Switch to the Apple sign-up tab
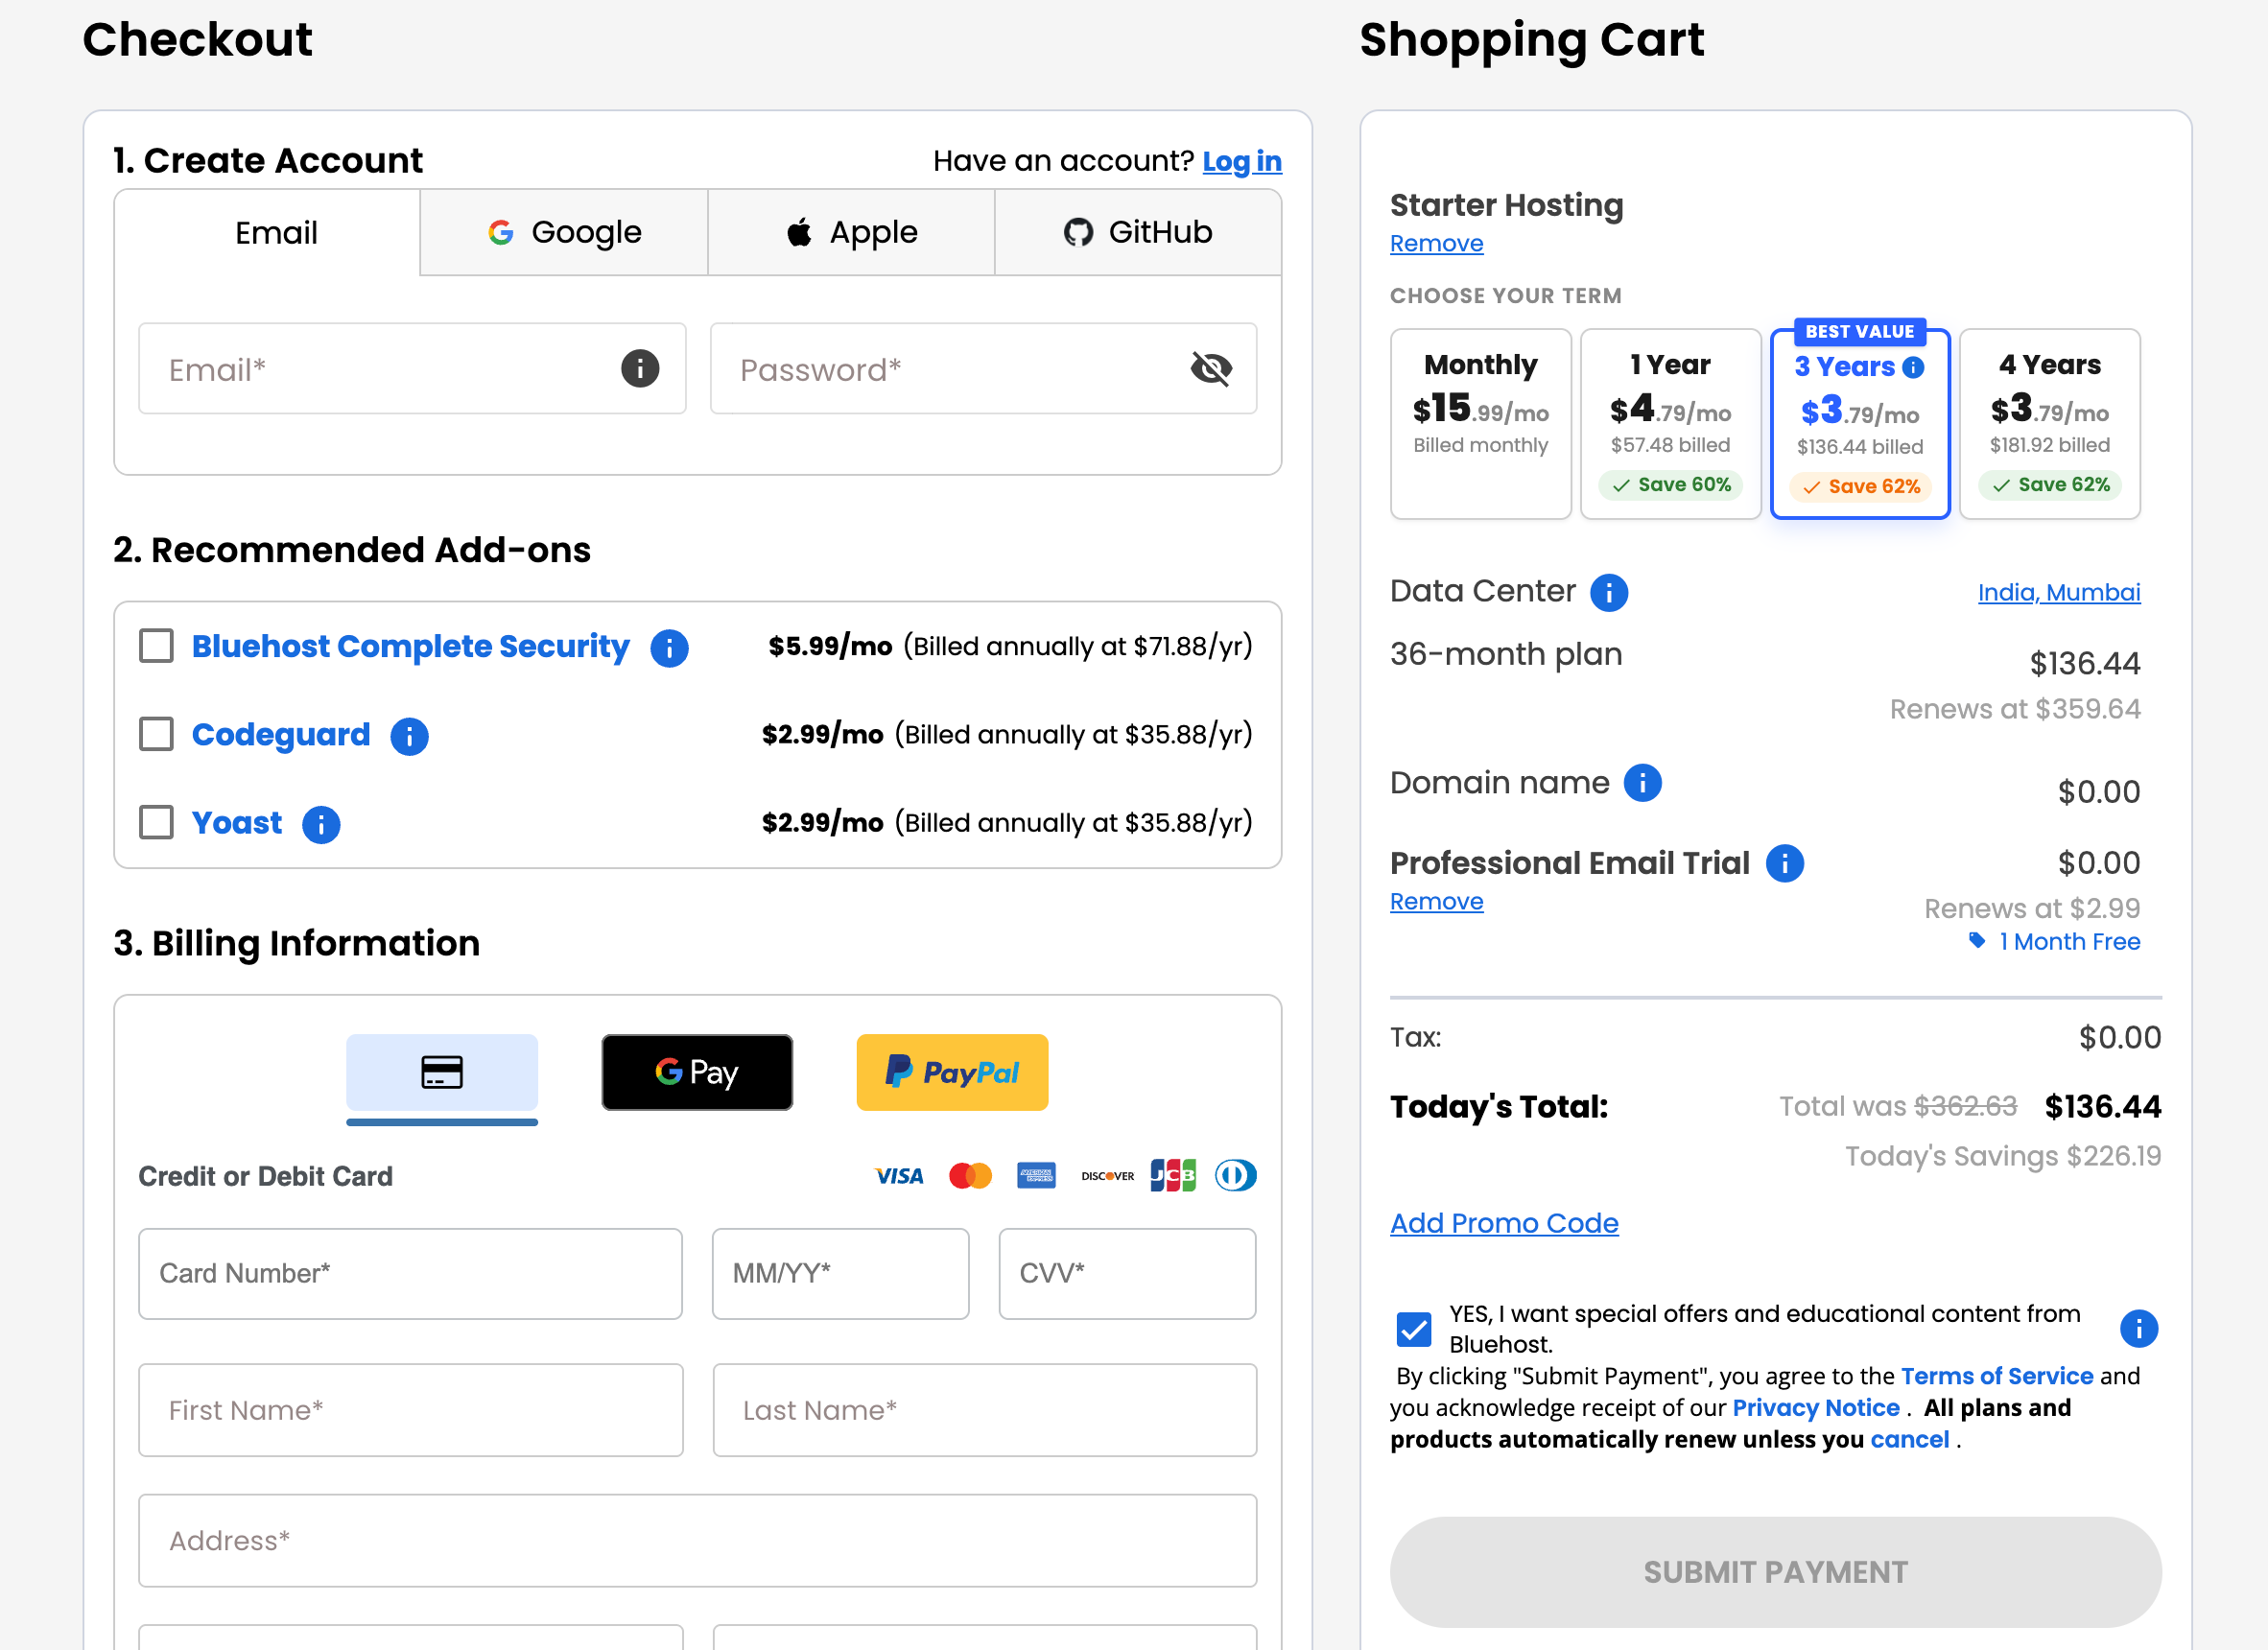Viewport: 2268px width, 1650px height. point(851,232)
